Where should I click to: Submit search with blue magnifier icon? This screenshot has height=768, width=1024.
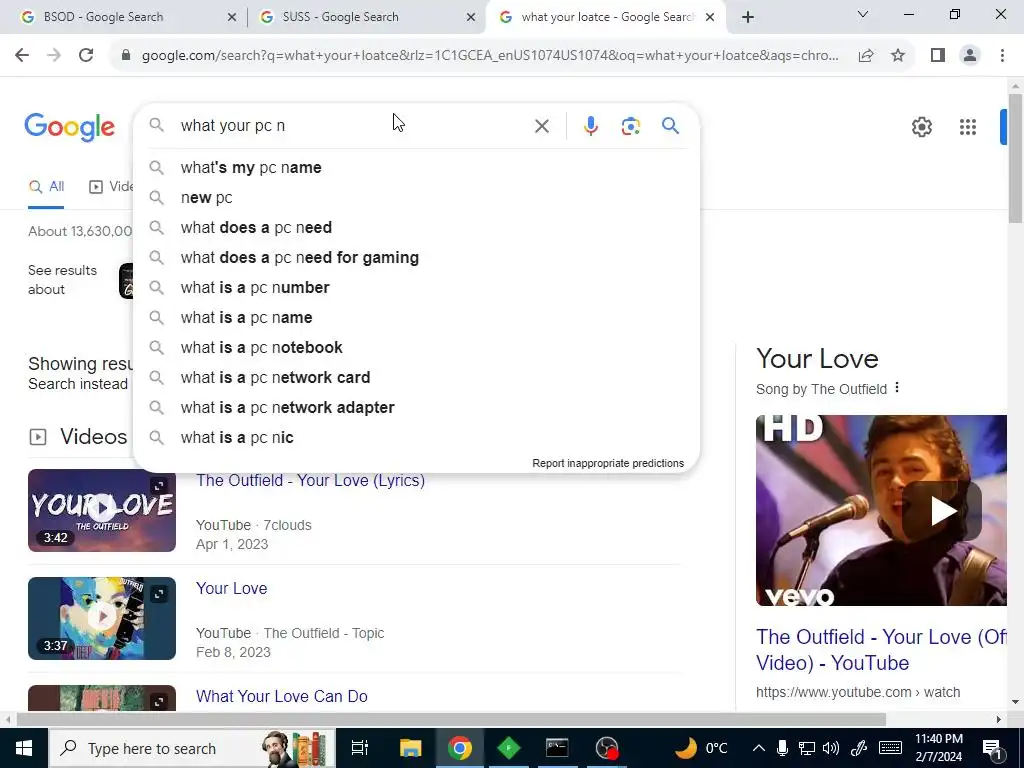(670, 125)
